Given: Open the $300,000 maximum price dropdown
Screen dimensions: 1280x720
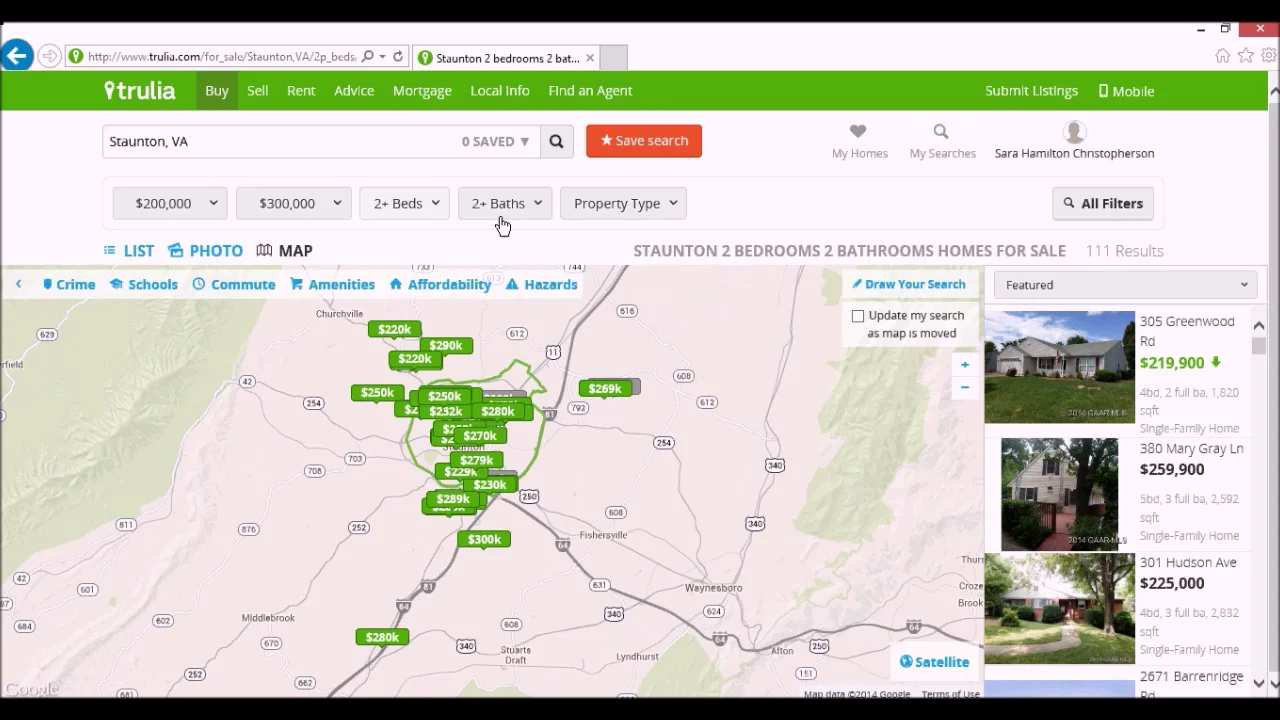Looking at the screenshot, I should [x=294, y=204].
